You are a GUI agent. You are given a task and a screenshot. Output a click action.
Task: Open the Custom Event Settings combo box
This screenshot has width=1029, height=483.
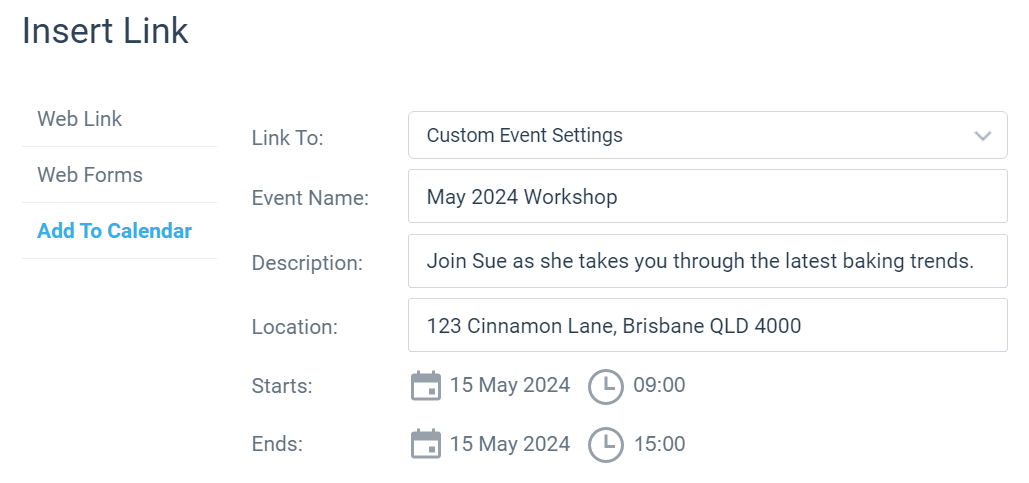tap(707, 135)
